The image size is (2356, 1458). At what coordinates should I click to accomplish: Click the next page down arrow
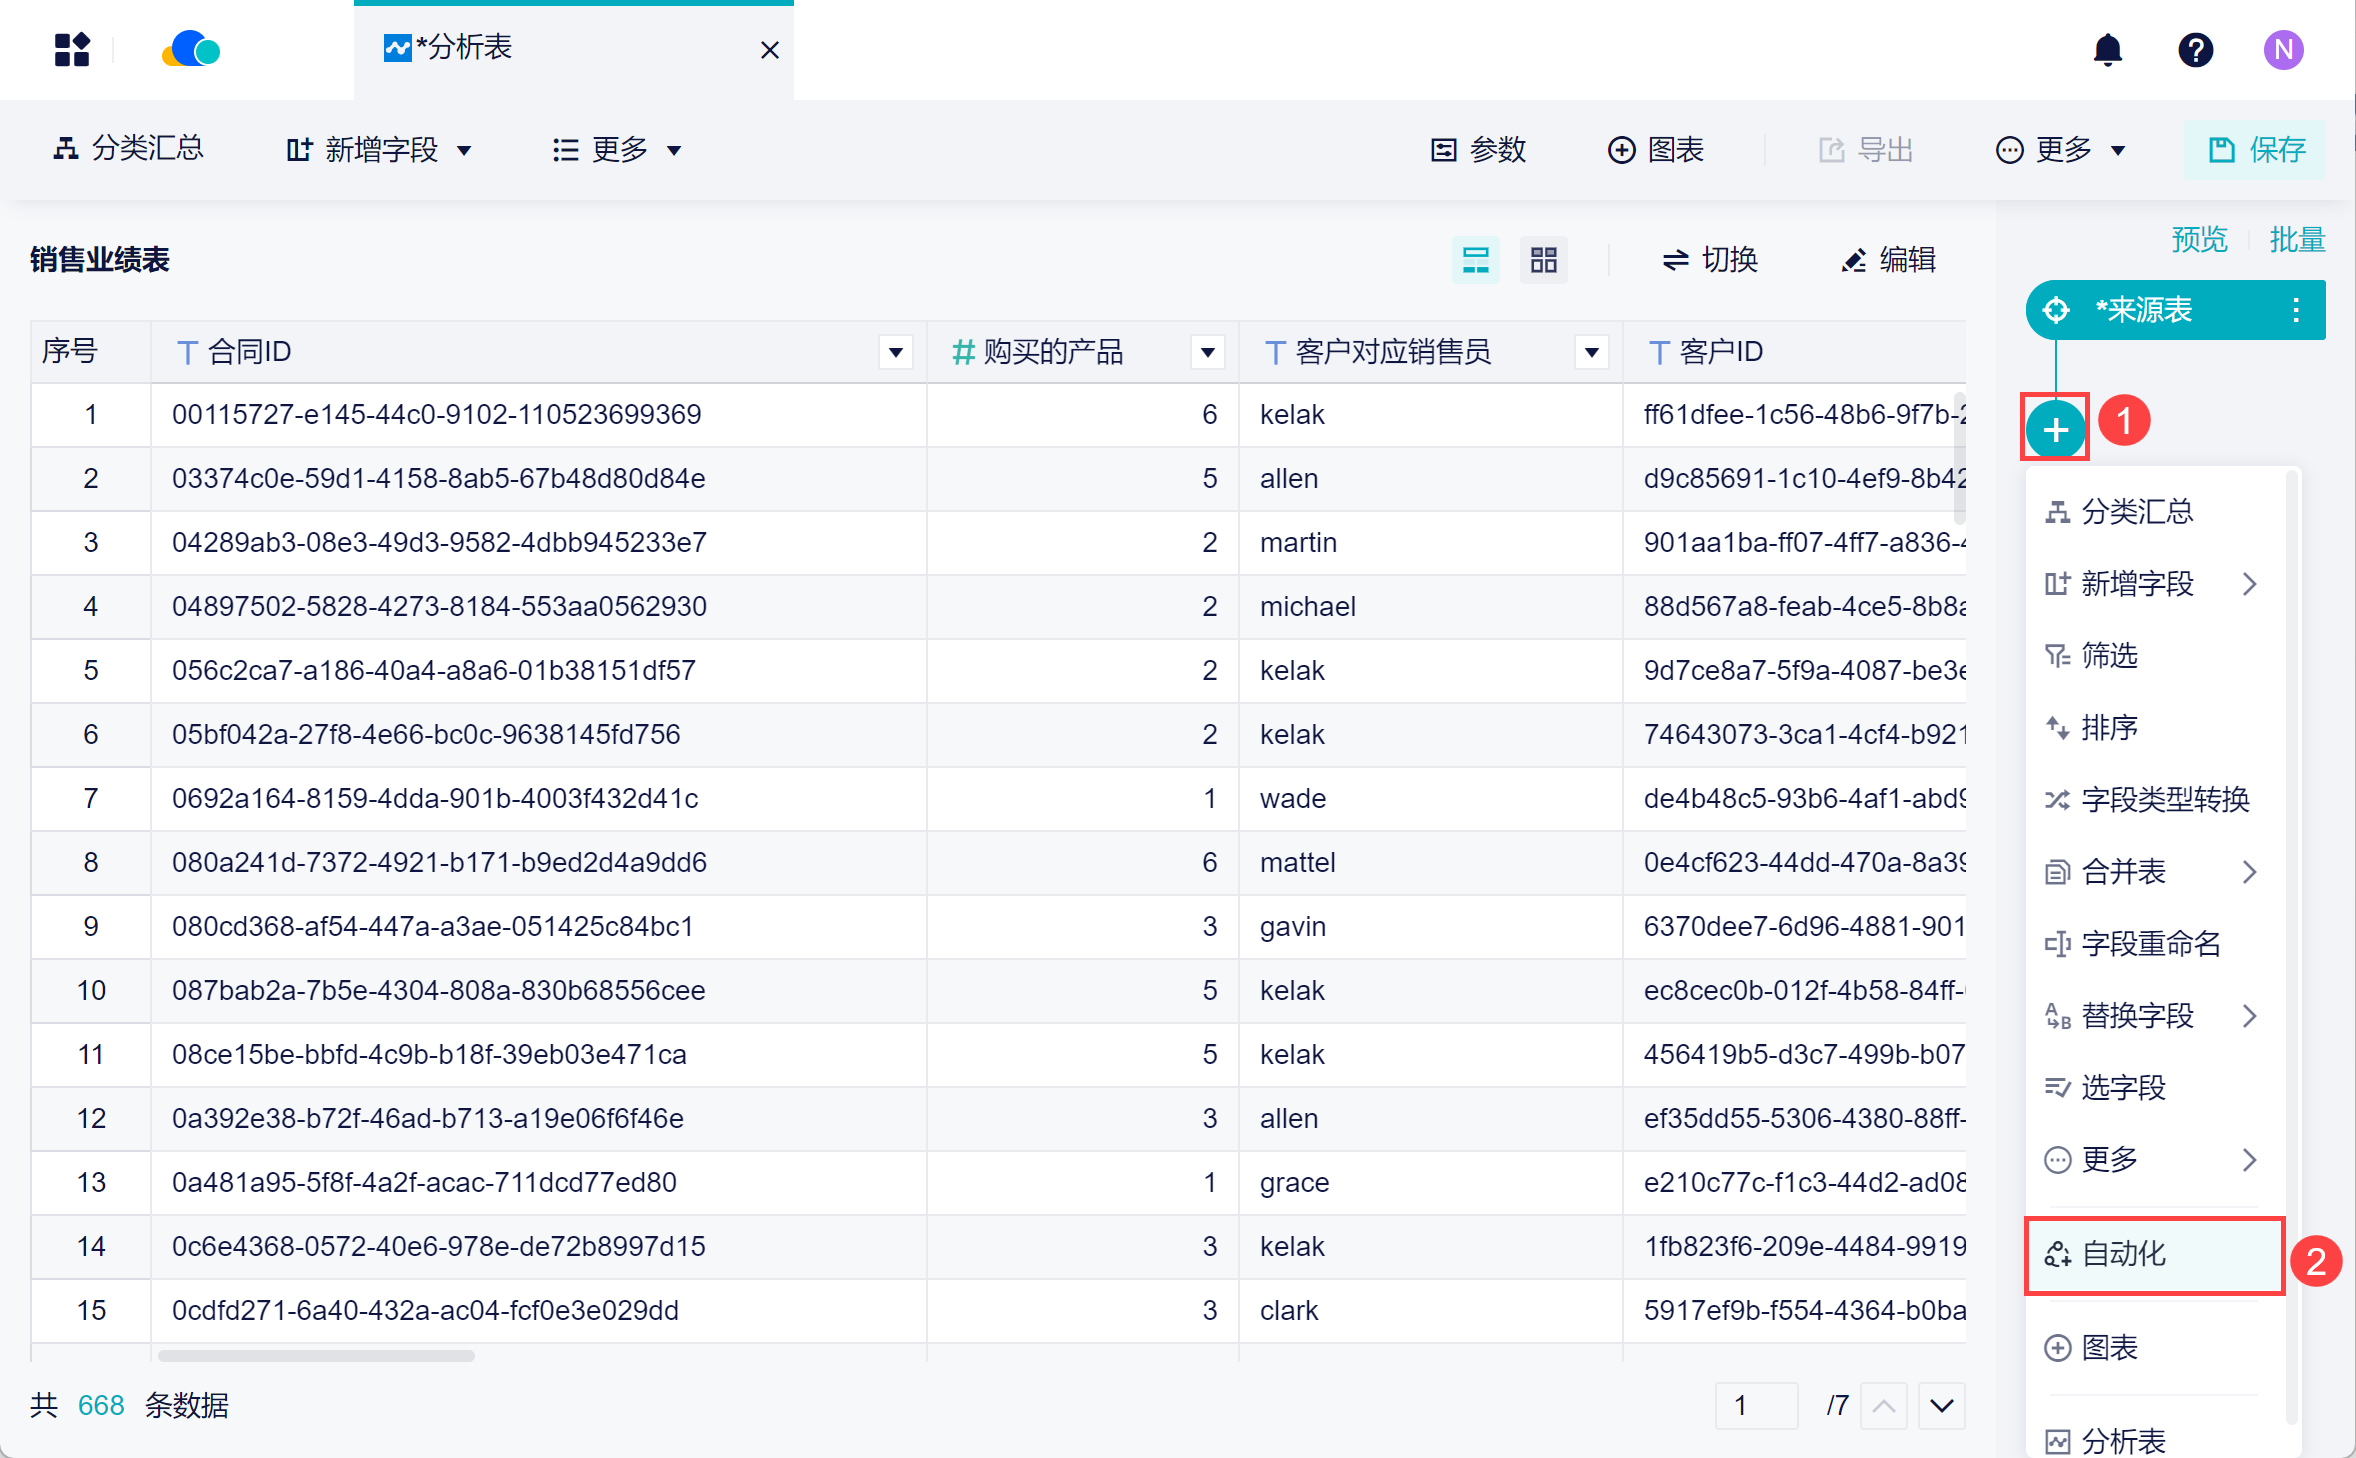point(1941,1405)
